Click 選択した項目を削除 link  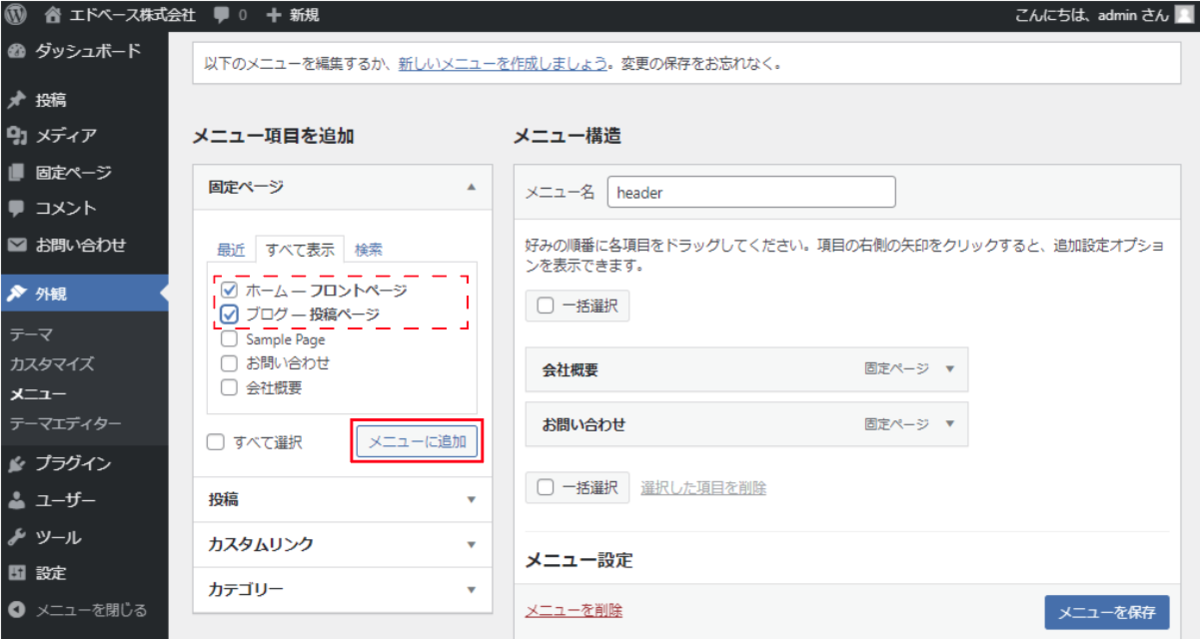coord(703,488)
